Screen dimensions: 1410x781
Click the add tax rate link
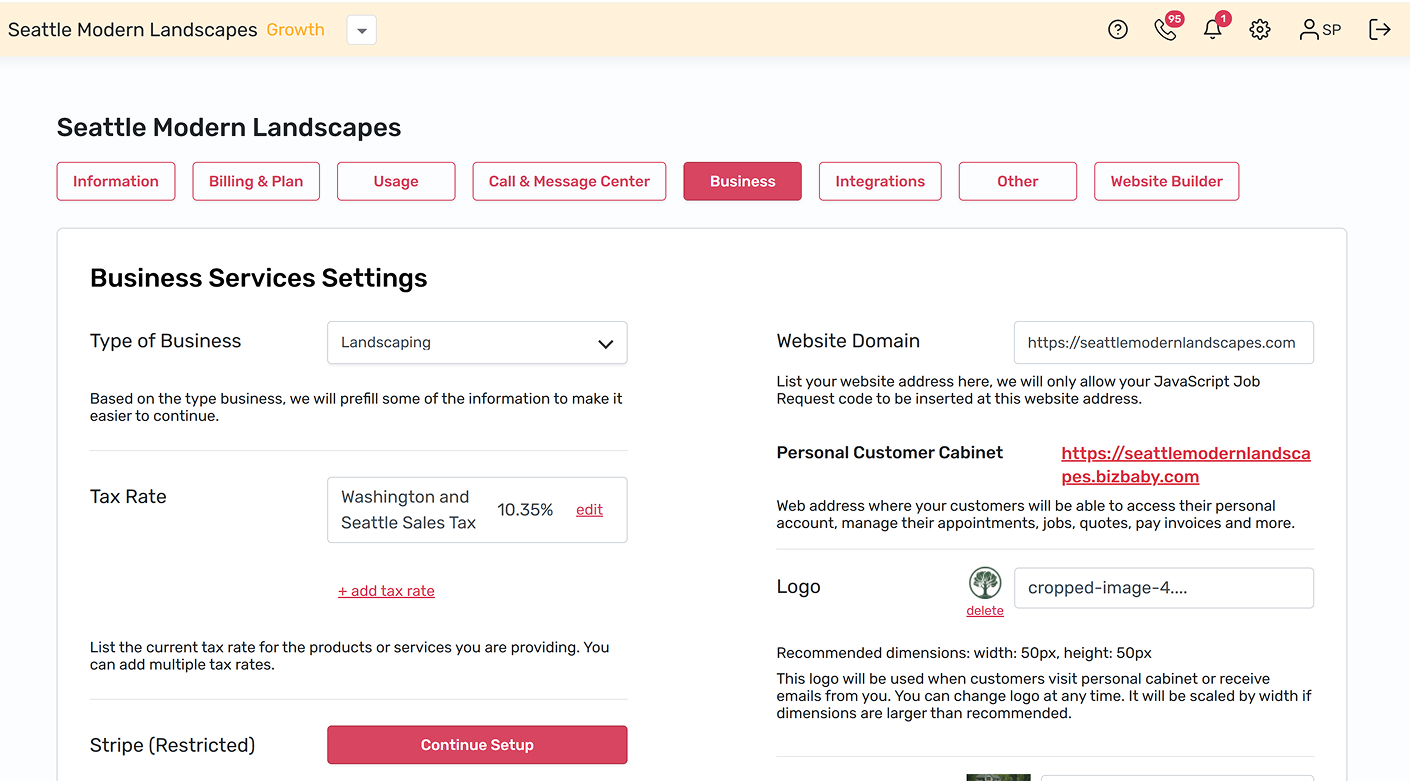pyautogui.click(x=386, y=591)
